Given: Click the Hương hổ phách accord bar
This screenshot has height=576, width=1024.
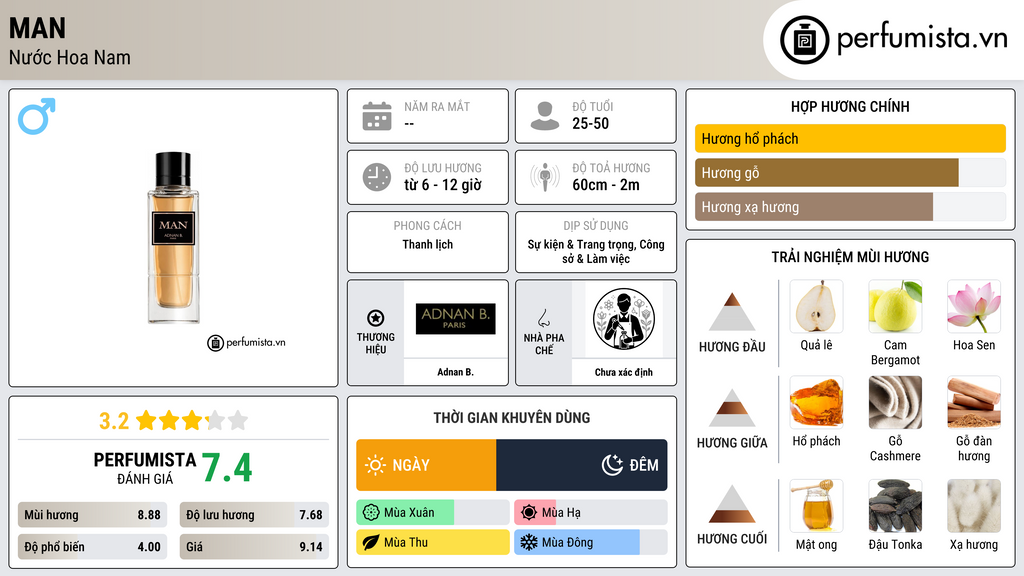Looking at the screenshot, I should click(850, 138).
